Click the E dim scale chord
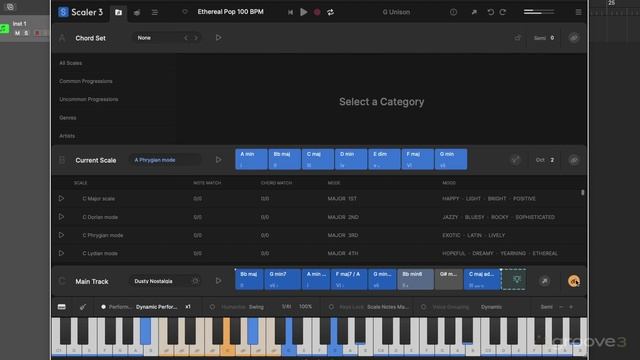Image resolution: width=640 pixels, height=360 pixels. (x=384, y=159)
